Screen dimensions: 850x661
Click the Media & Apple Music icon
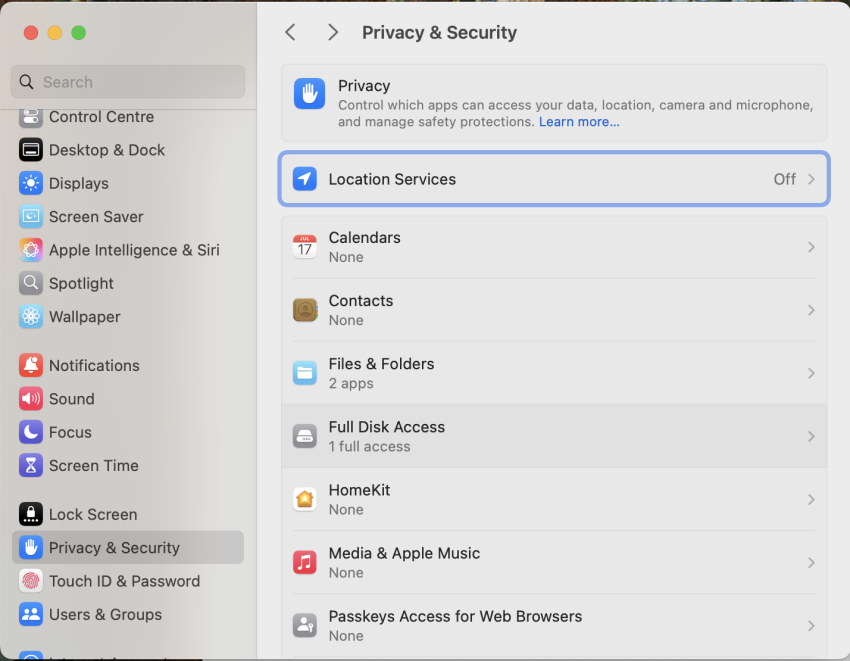pyautogui.click(x=305, y=562)
